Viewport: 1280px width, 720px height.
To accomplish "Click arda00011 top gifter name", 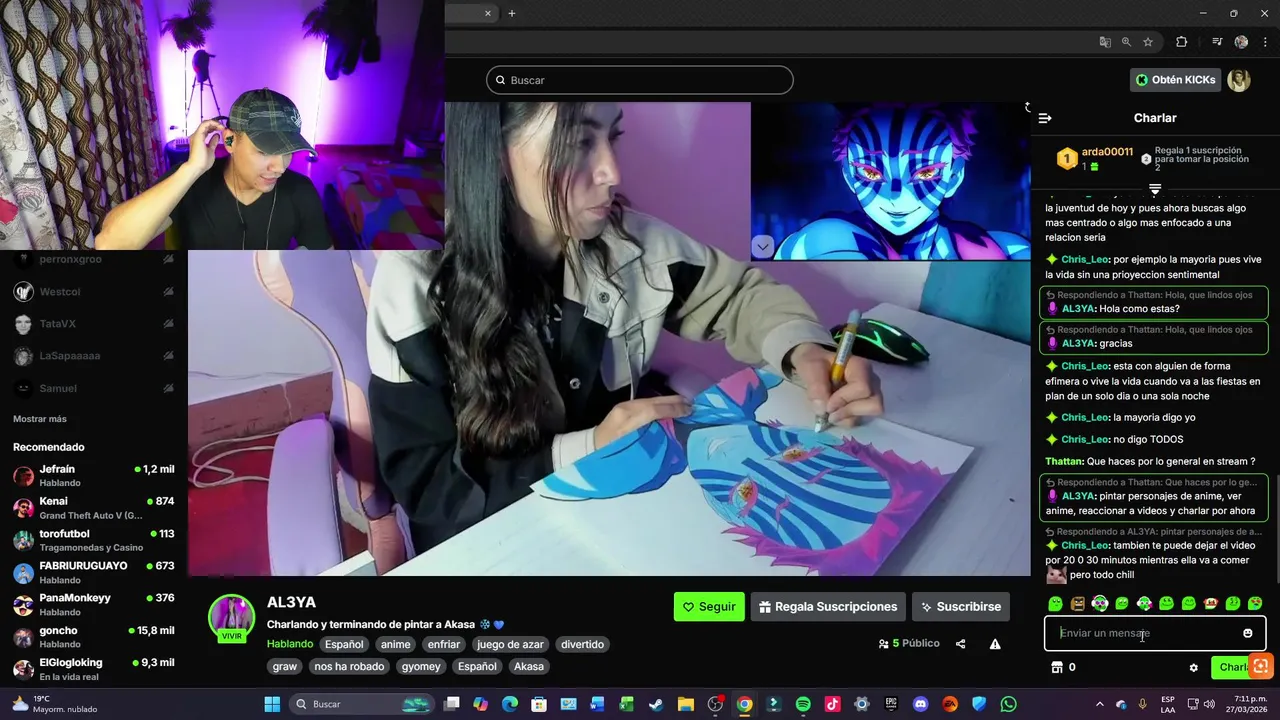I will tap(1107, 152).
